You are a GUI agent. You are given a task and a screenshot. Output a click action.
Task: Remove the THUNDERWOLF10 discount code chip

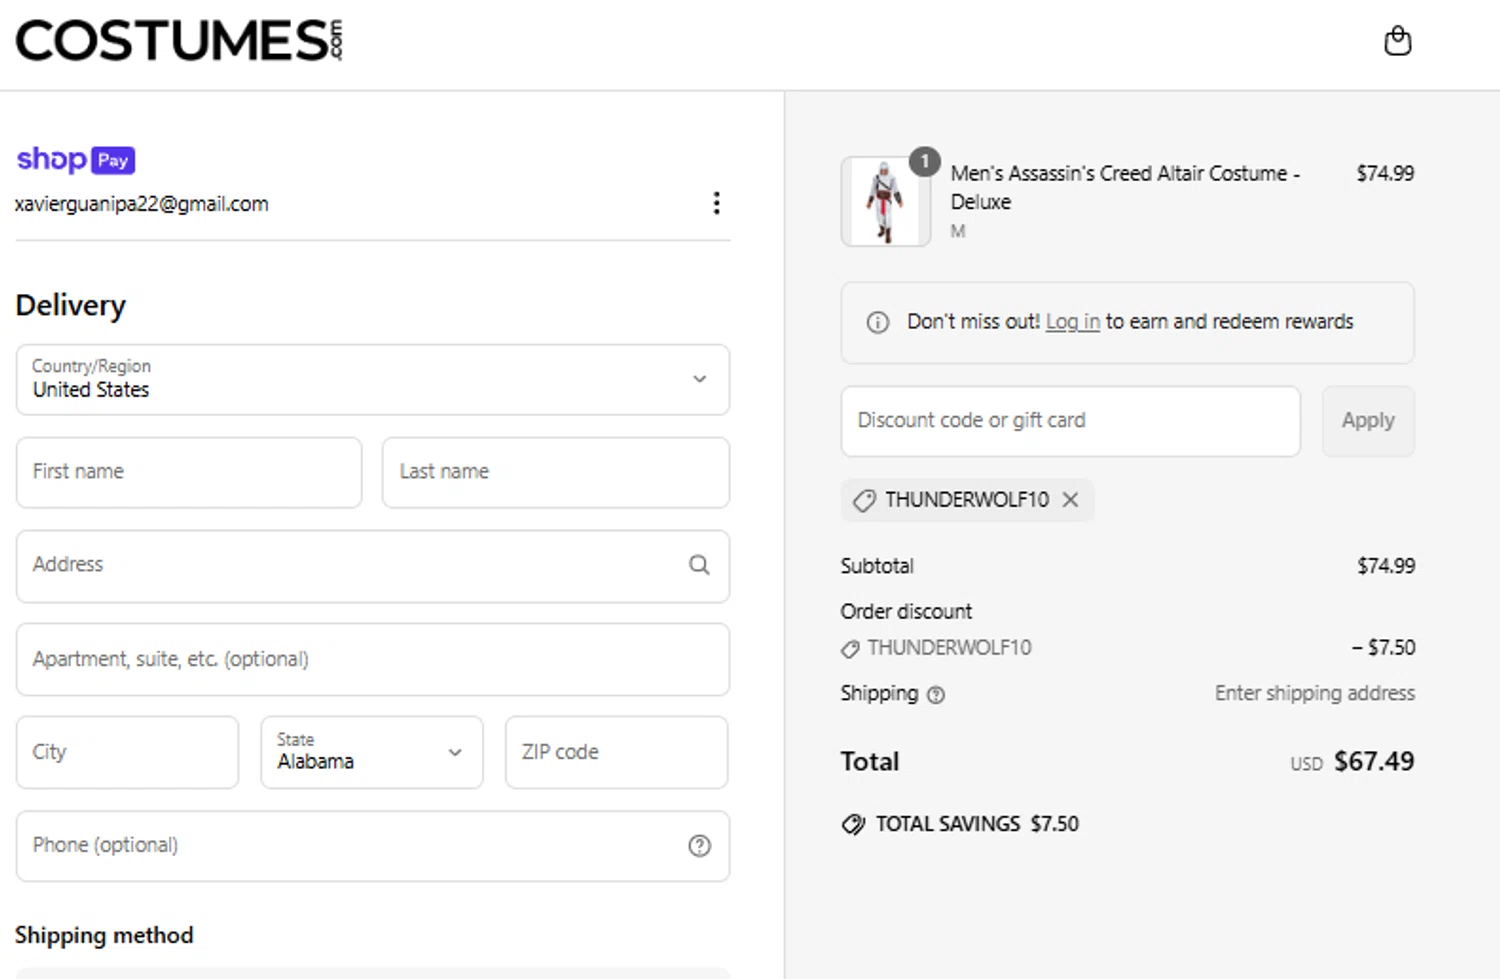(x=1070, y=499)
